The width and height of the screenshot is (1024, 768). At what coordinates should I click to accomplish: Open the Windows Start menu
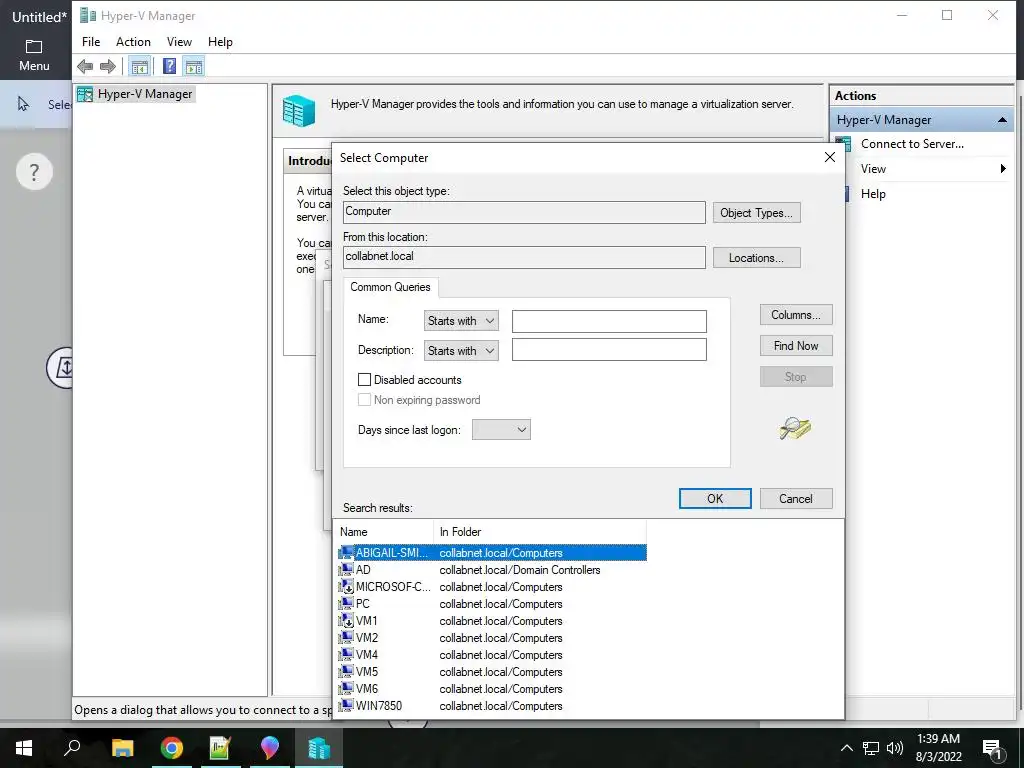pos(24,748)
